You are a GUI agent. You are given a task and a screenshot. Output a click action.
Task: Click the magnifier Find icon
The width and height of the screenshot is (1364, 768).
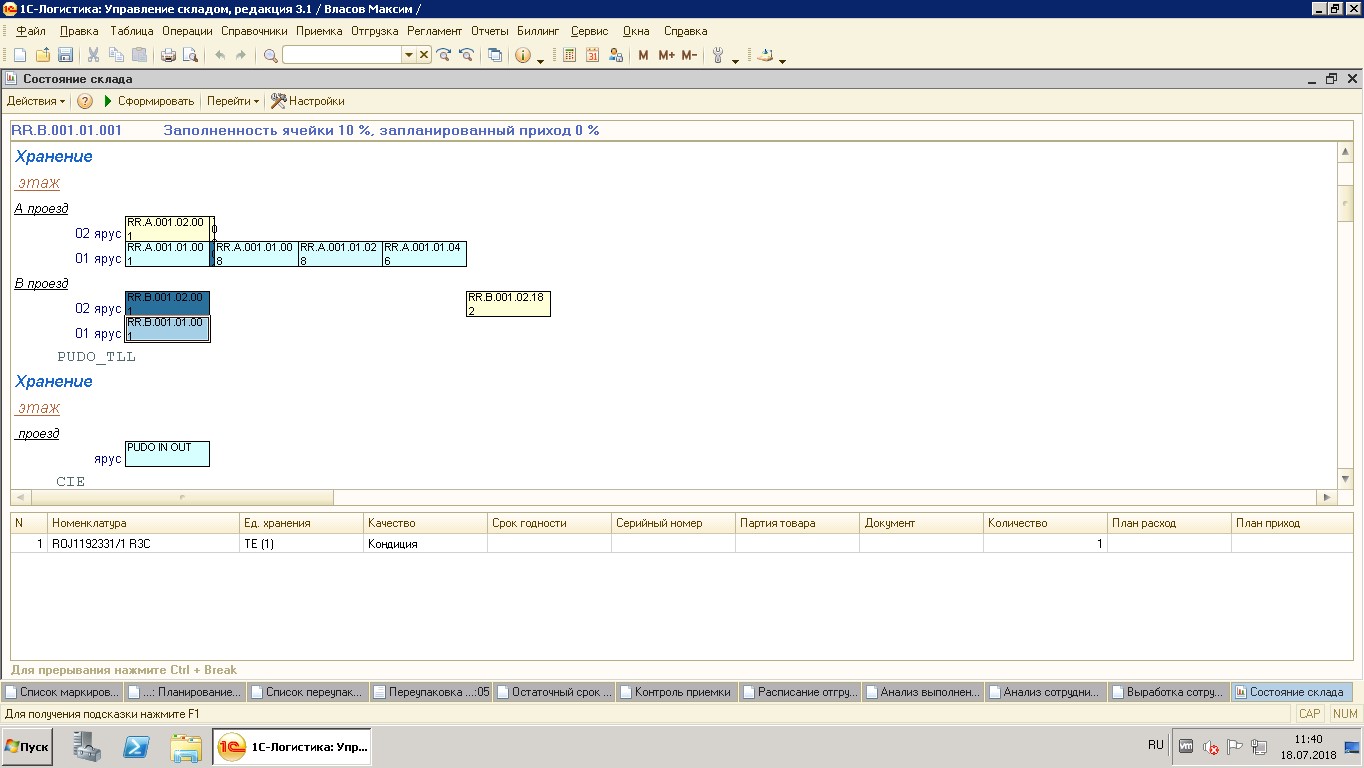(270, 55)
